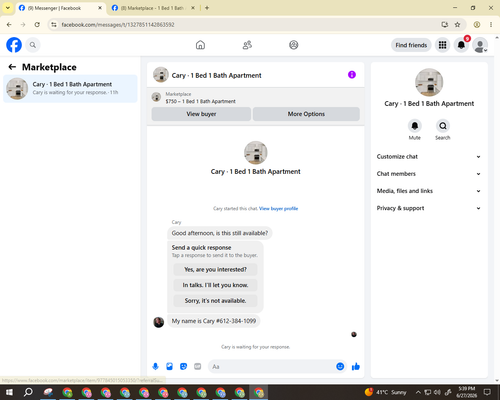Viewport: 500px width, 400px height.
Task: Open the Windows Start button
Action: tap(9, 392)
